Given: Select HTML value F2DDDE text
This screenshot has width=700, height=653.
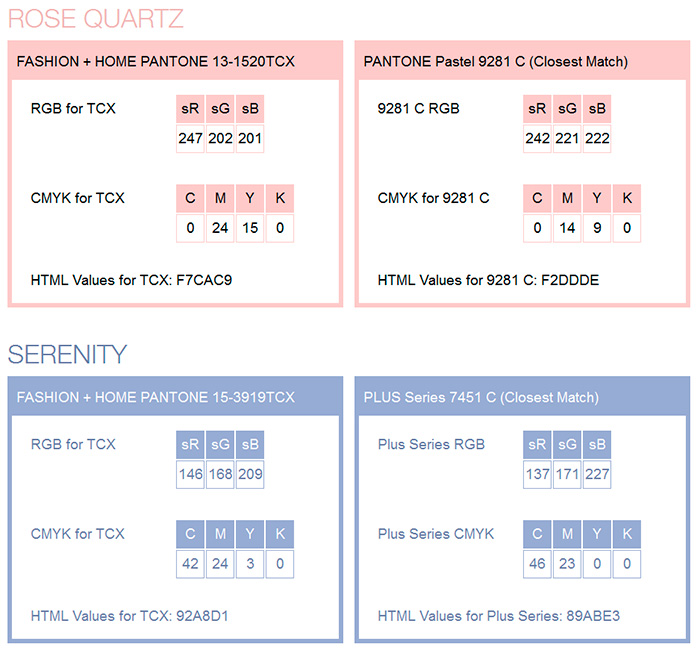Looking at the screenshot, I should [570, 280].
